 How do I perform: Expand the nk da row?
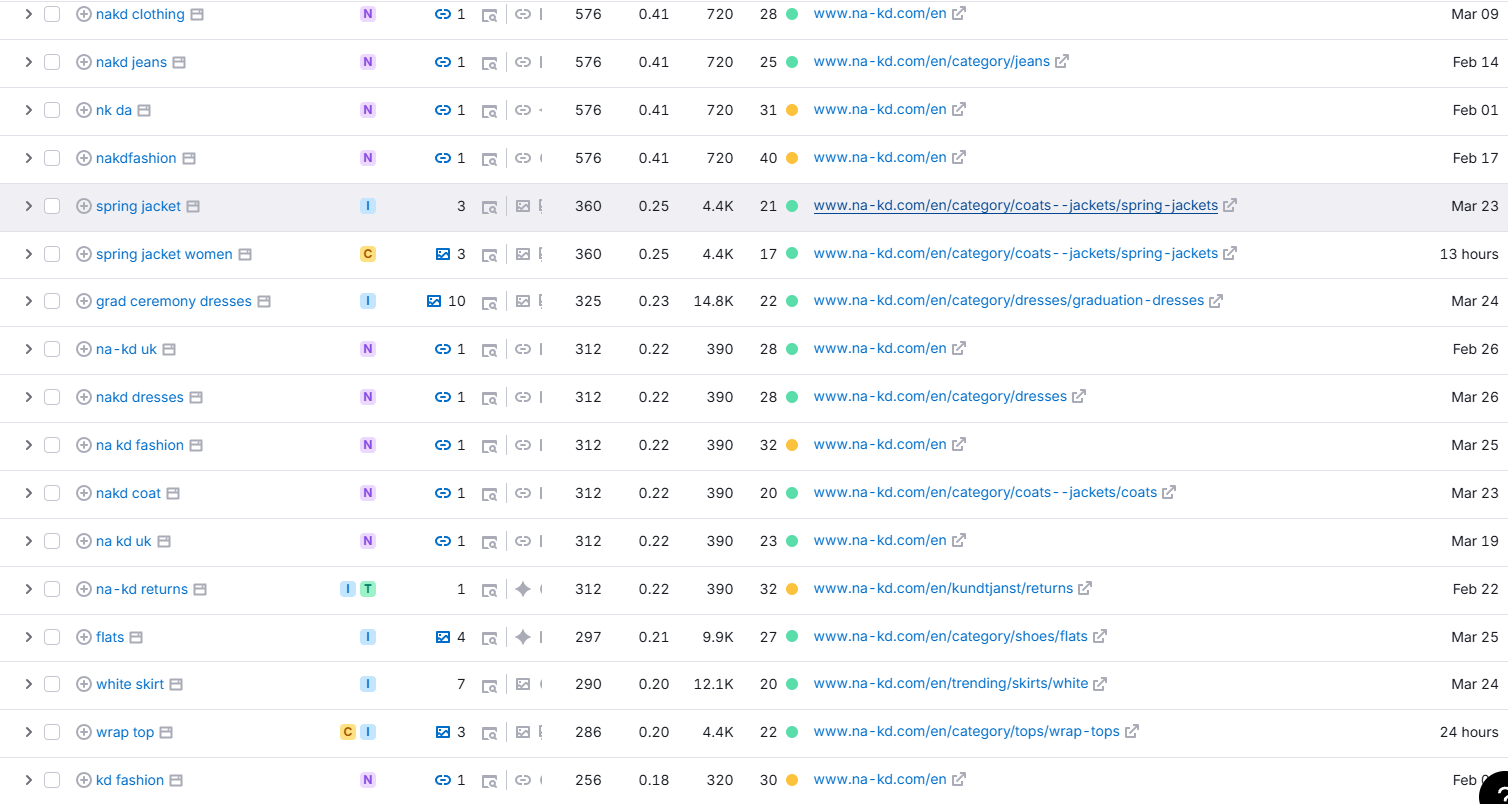[28, 110]
